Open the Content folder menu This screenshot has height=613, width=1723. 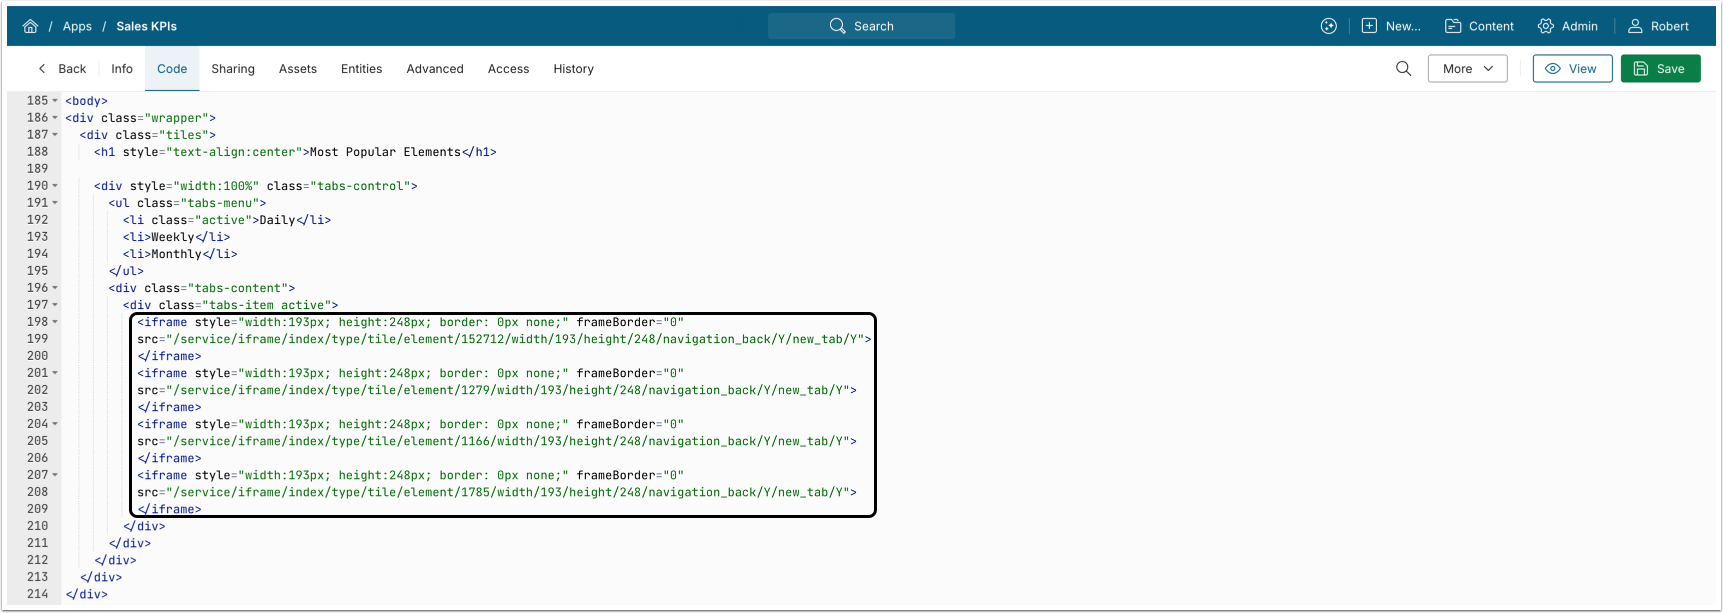[x=1479, y=26]
